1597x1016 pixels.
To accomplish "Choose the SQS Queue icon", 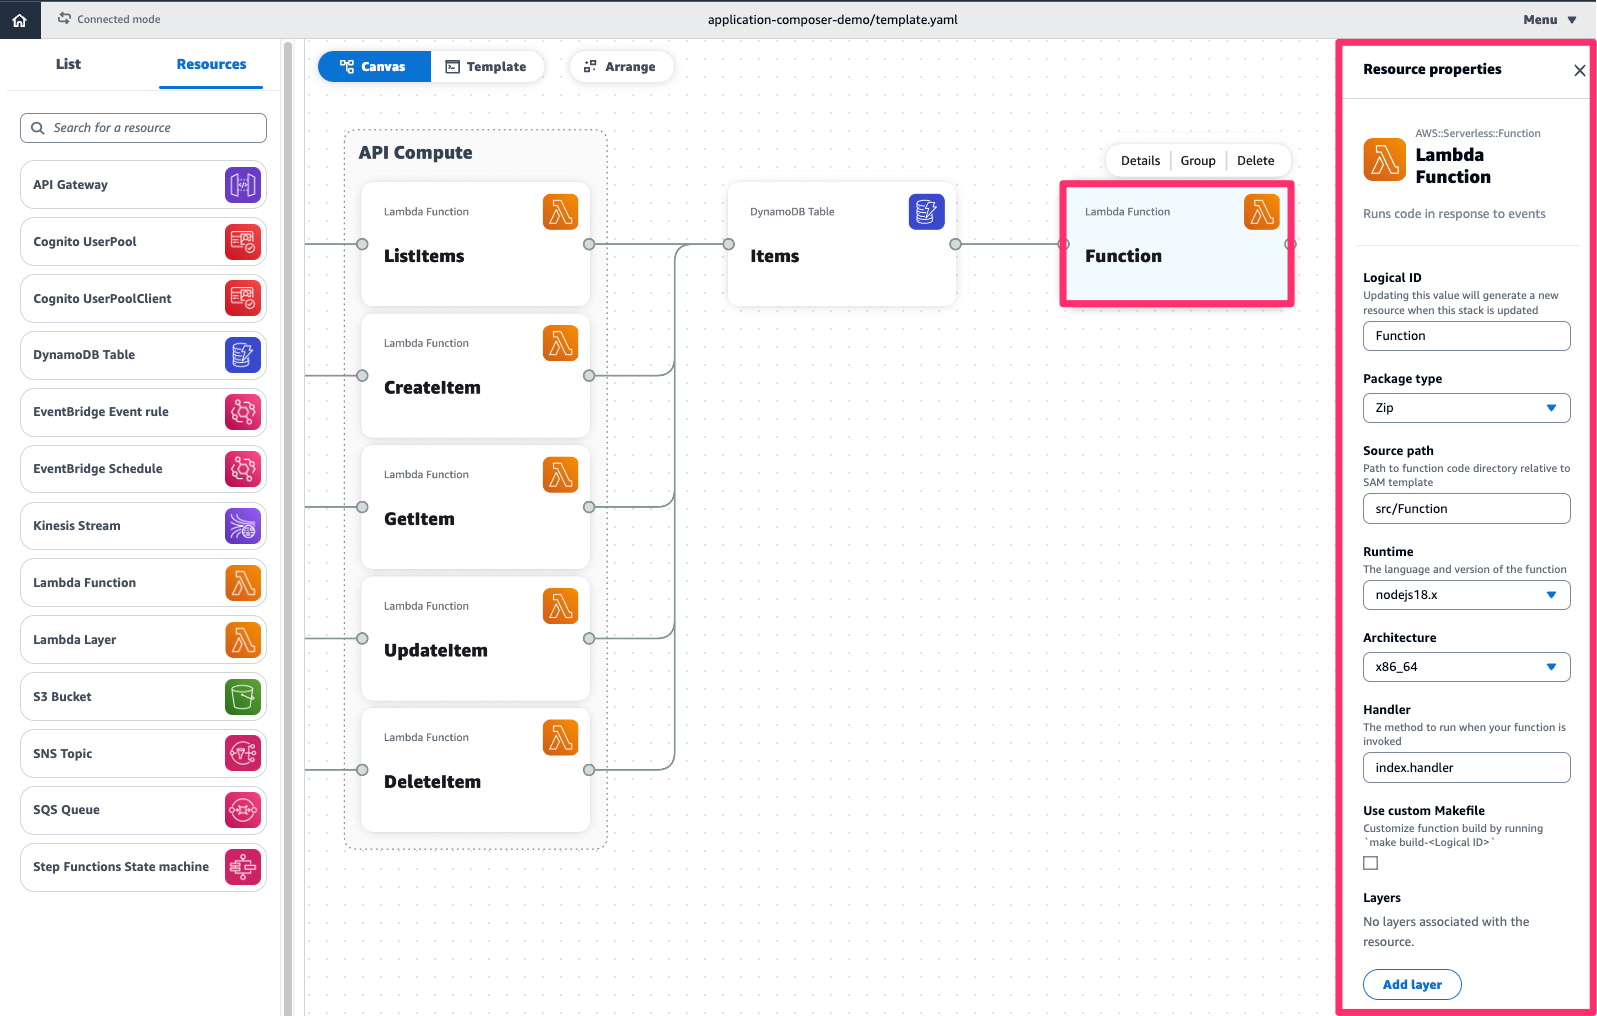I will (x=243, y=810).
